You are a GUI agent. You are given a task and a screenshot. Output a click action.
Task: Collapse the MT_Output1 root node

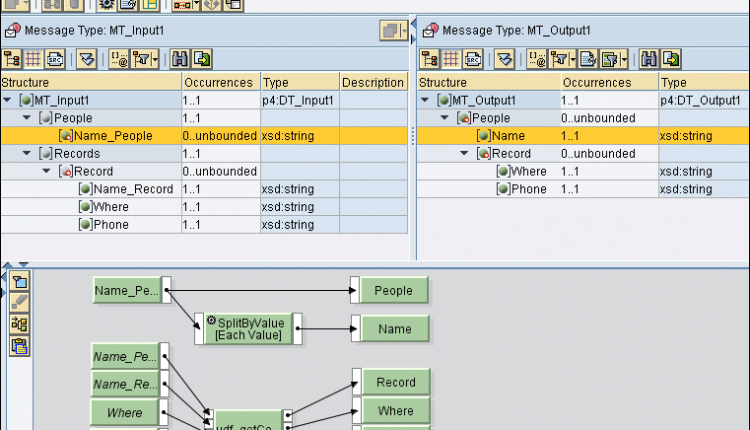tap(425, 100)
